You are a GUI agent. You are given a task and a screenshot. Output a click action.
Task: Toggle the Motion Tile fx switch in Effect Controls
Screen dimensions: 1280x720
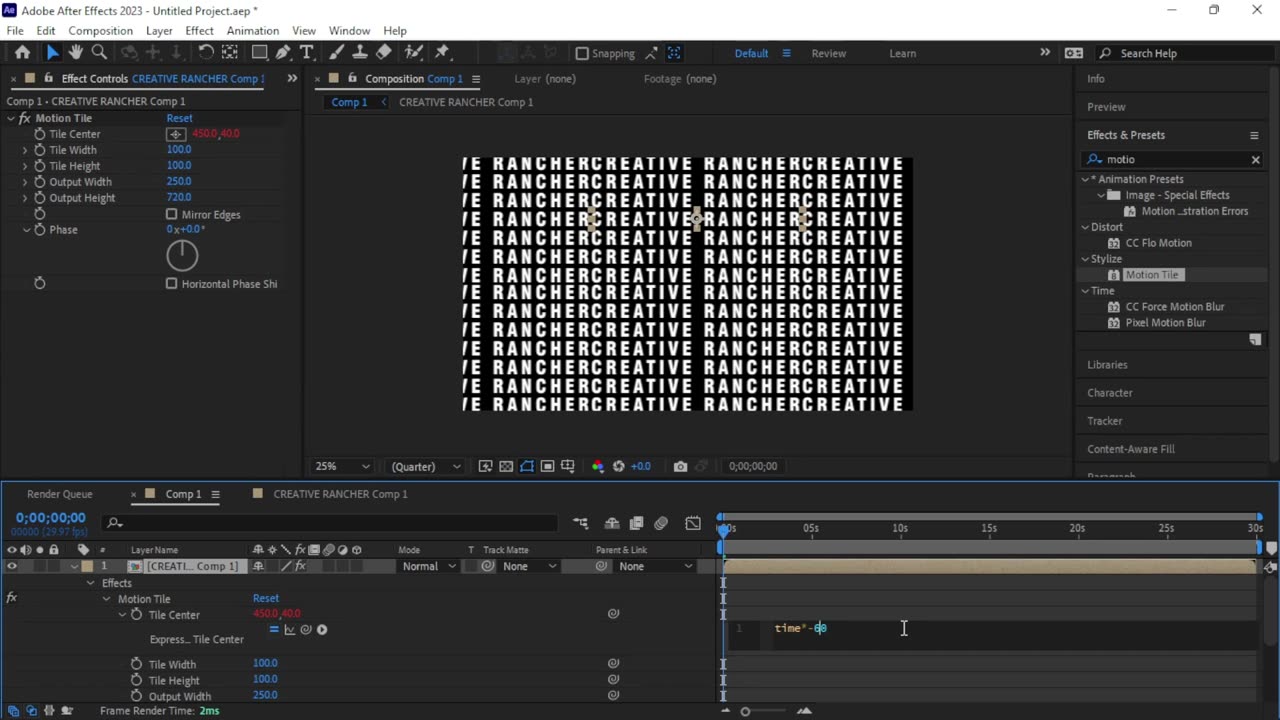coord(24,118)
